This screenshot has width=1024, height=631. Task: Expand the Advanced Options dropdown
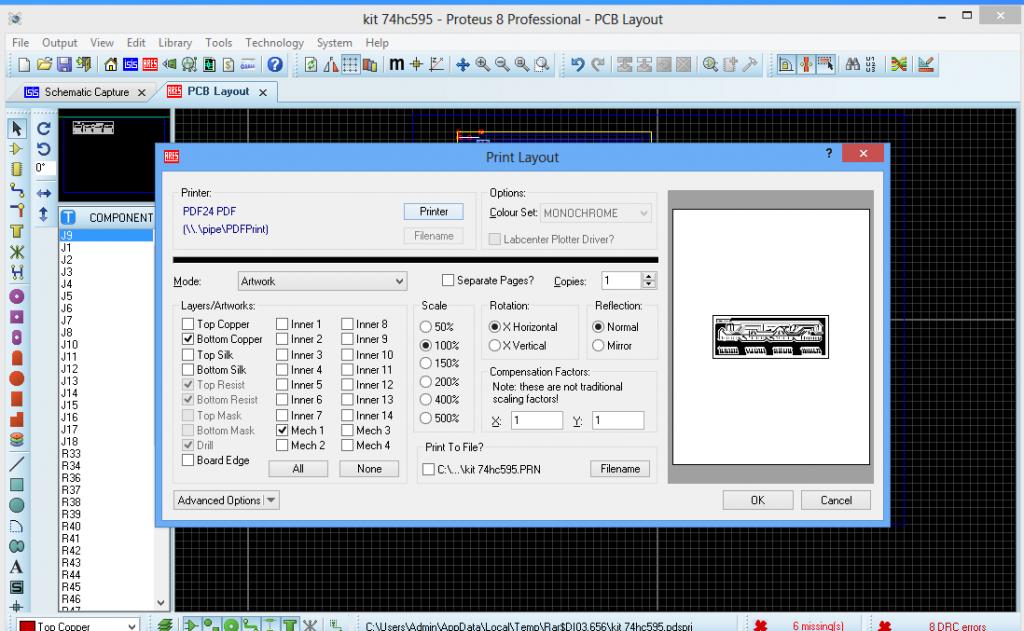pos(227,500)
